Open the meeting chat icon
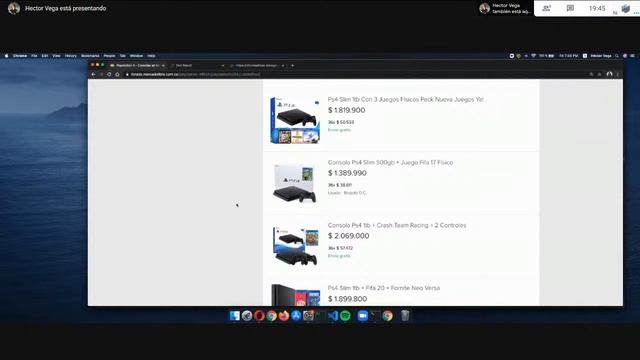 point(570,8)
